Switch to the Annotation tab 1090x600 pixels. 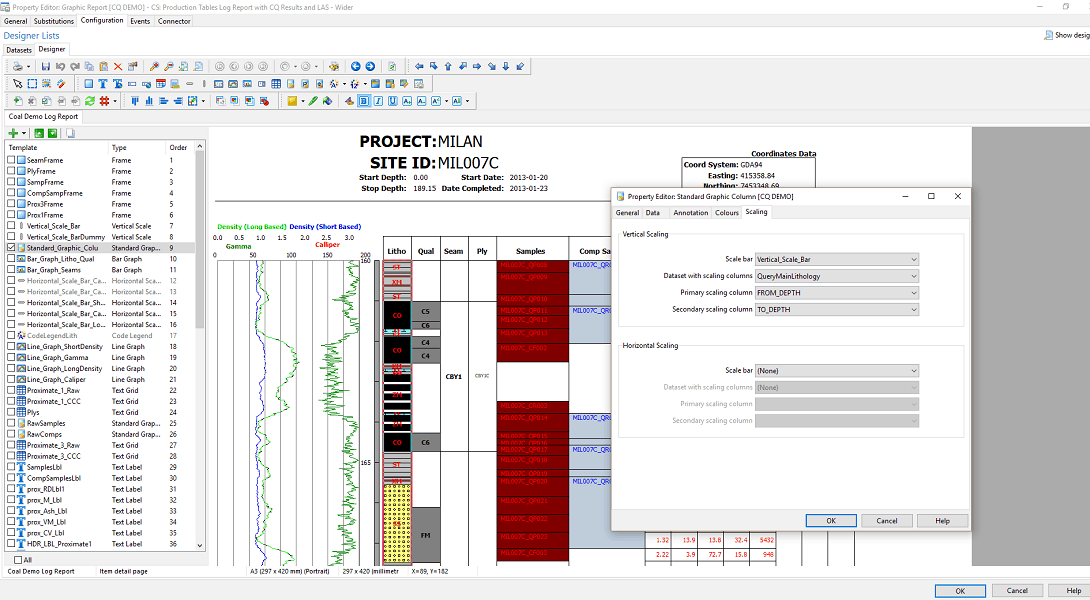click(x=690, y=212)
